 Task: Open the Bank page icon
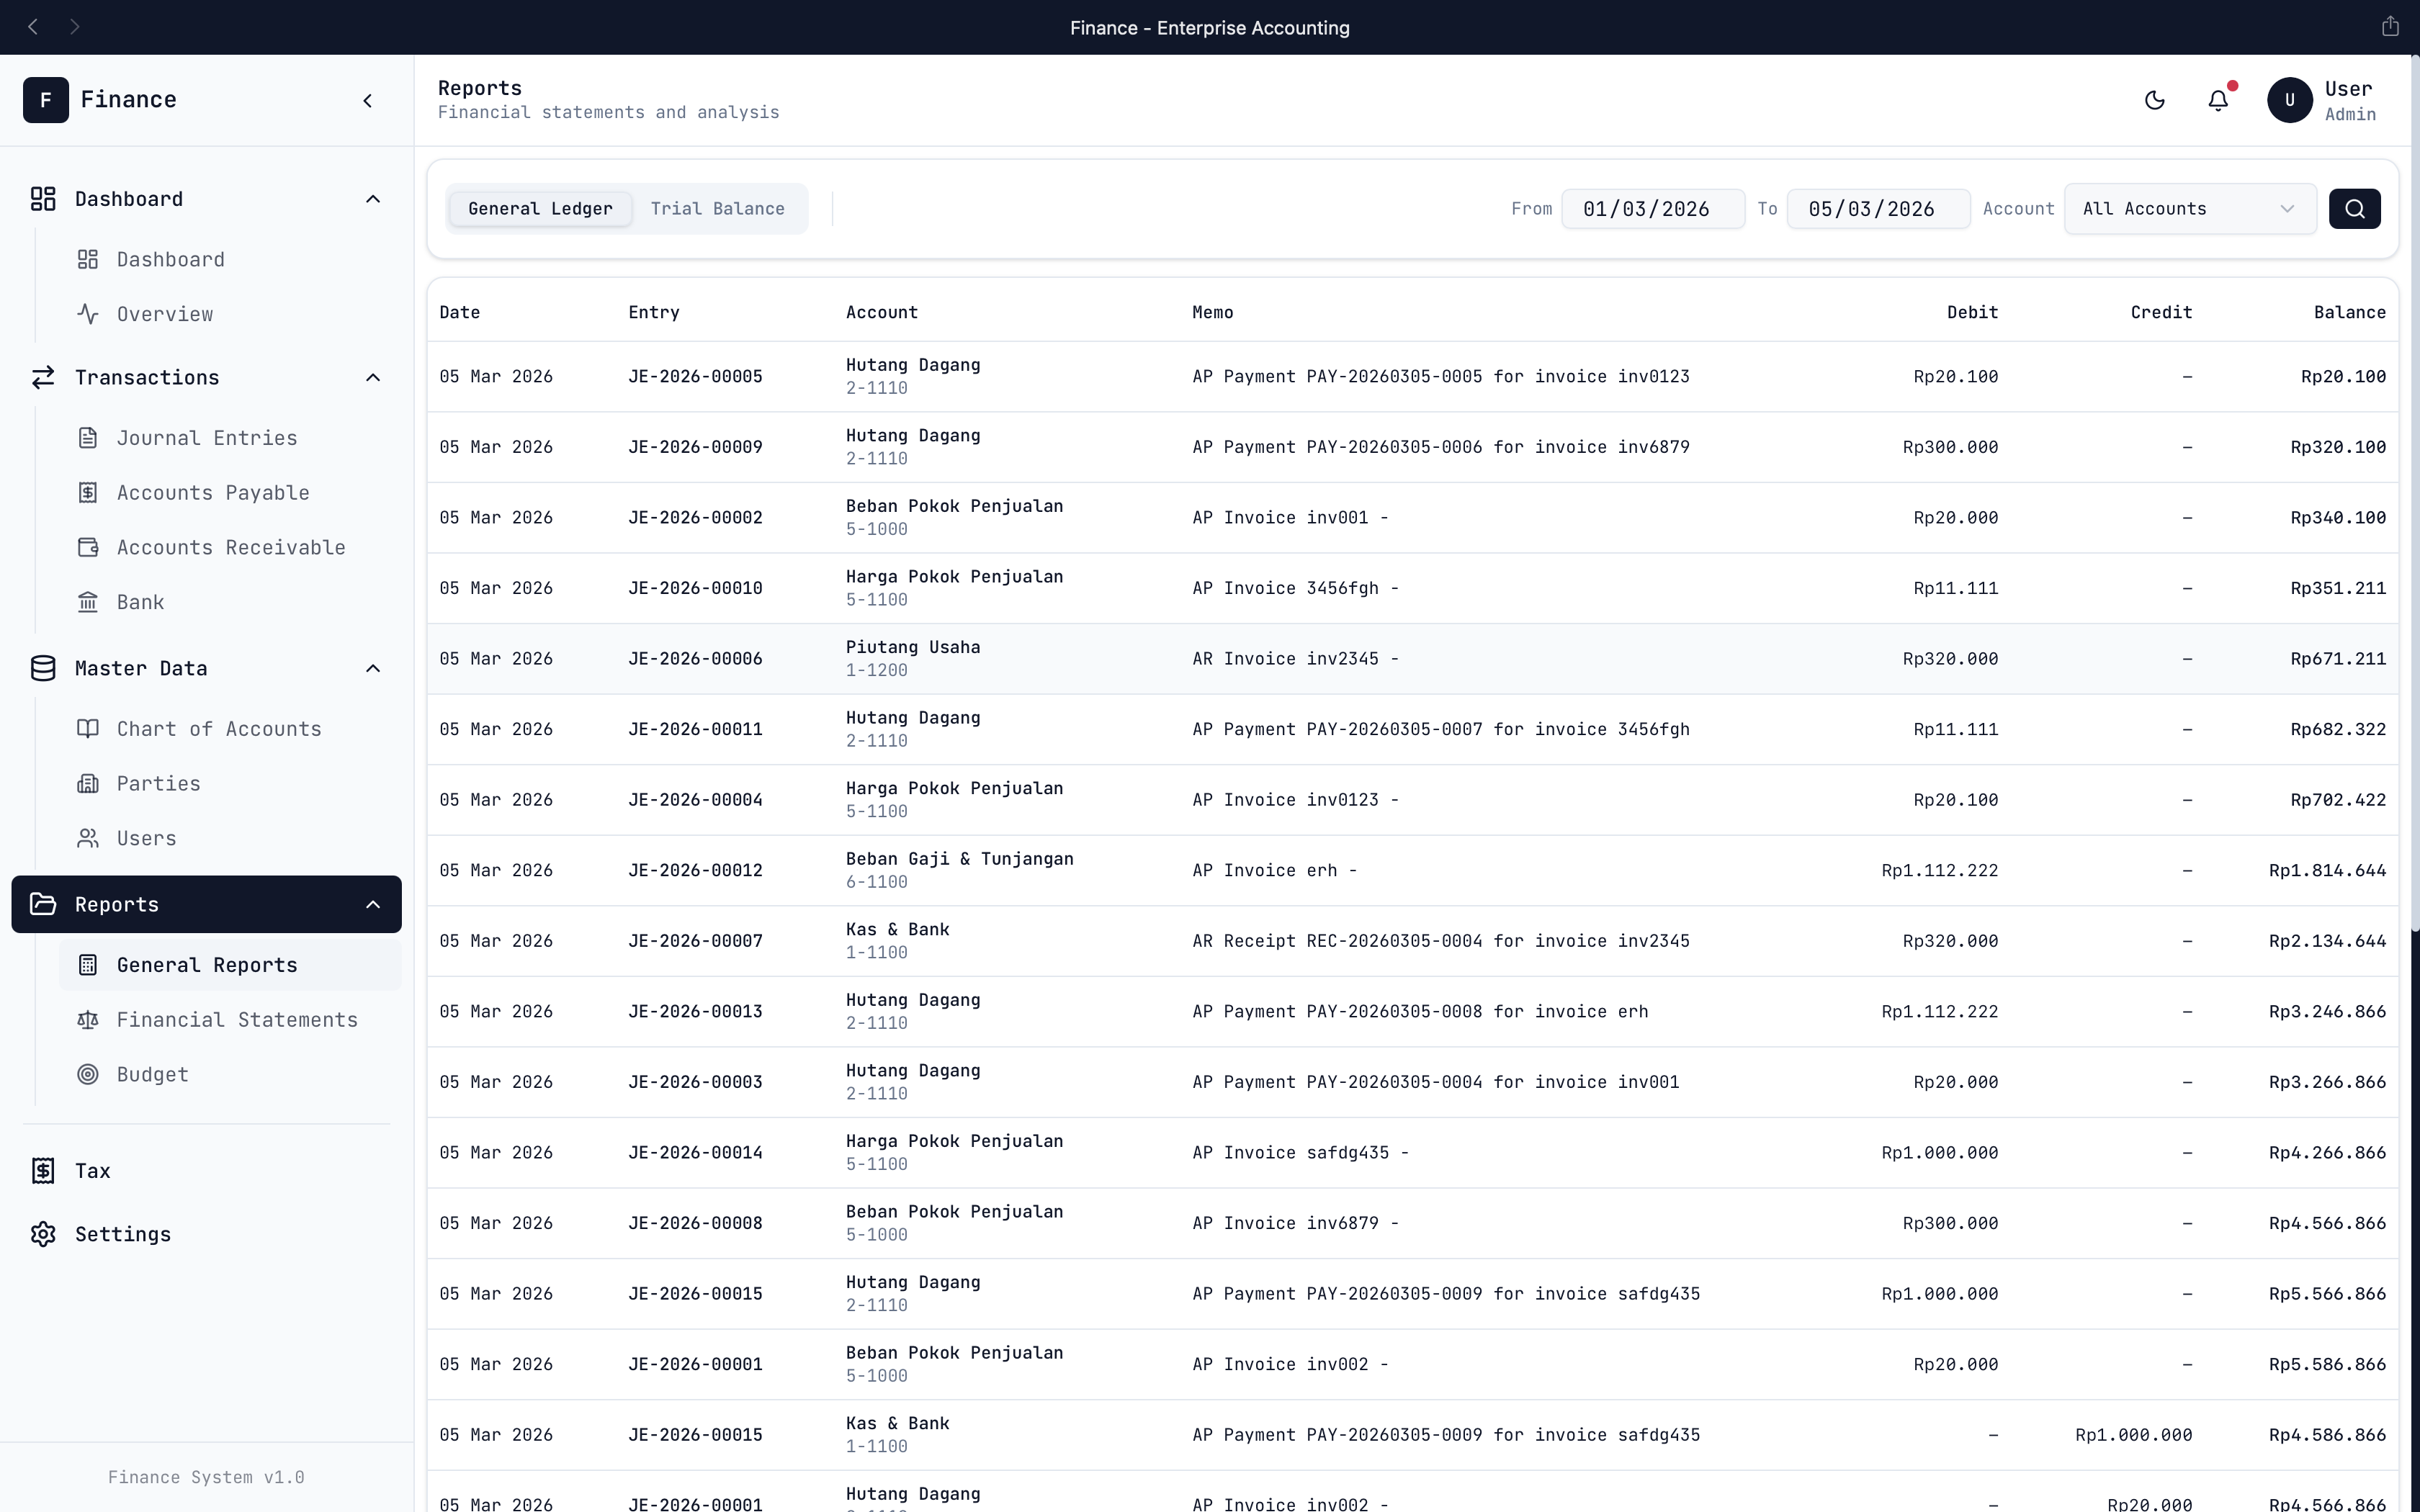click(x=88, y=602)
